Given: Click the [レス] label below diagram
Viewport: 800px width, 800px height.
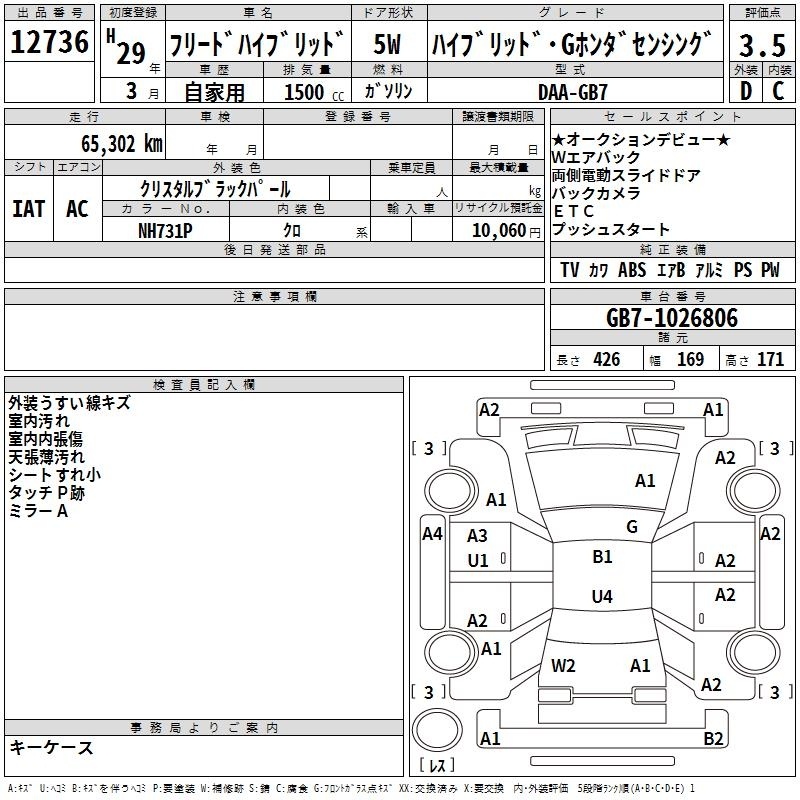Looking at the screenshot, I should point(436,766).
